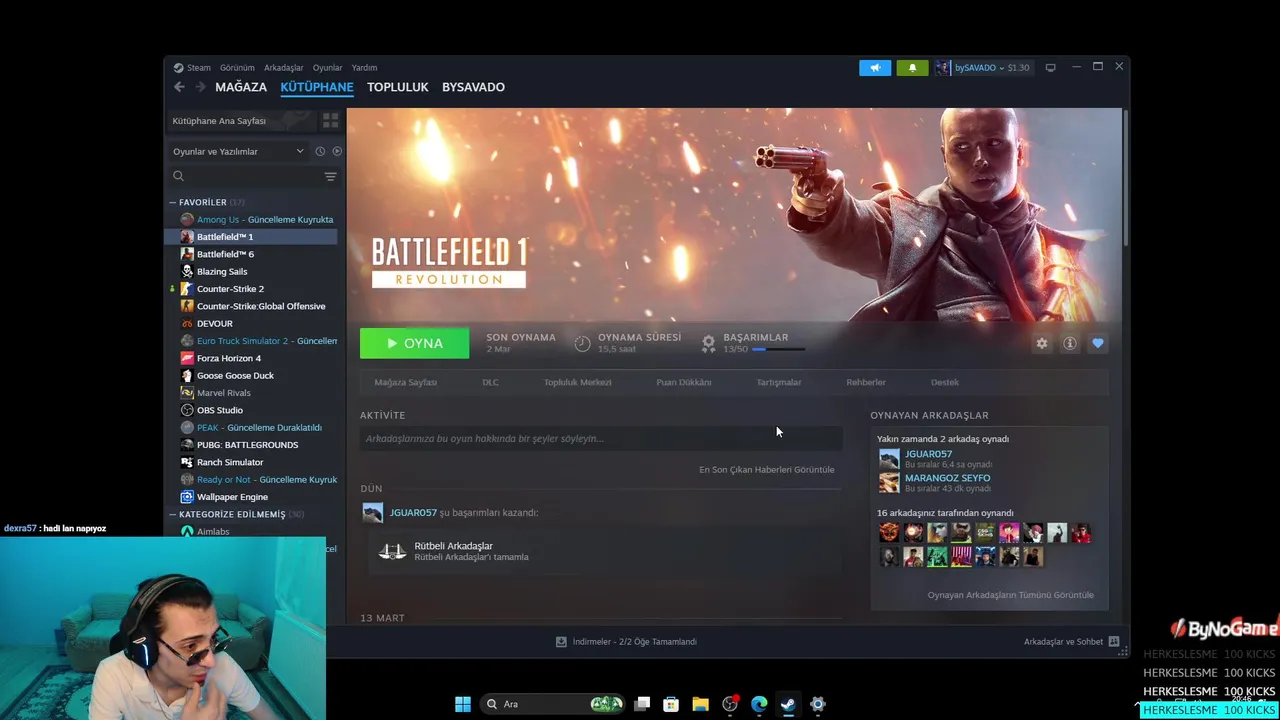The height and width of the screenshot is (720, 1280).
Task: Click the achievements progress bar
Action: click(x=778, y=349)
